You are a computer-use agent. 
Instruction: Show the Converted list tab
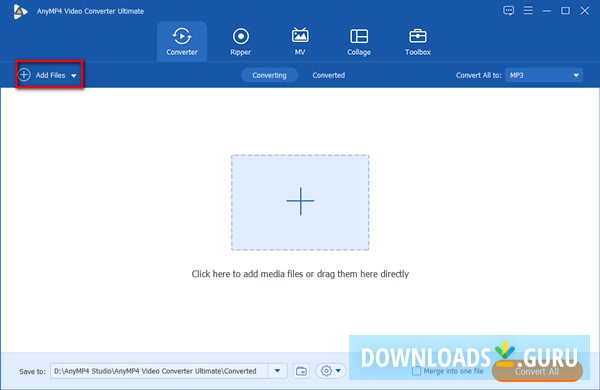tap(329, 75)
